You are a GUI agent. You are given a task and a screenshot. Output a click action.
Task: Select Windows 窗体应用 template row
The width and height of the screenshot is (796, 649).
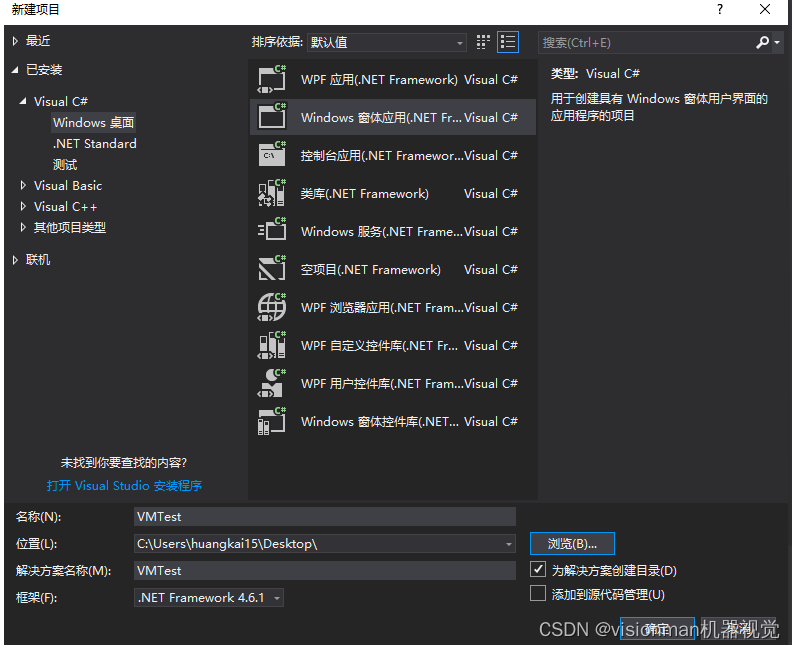coord(392,117)
